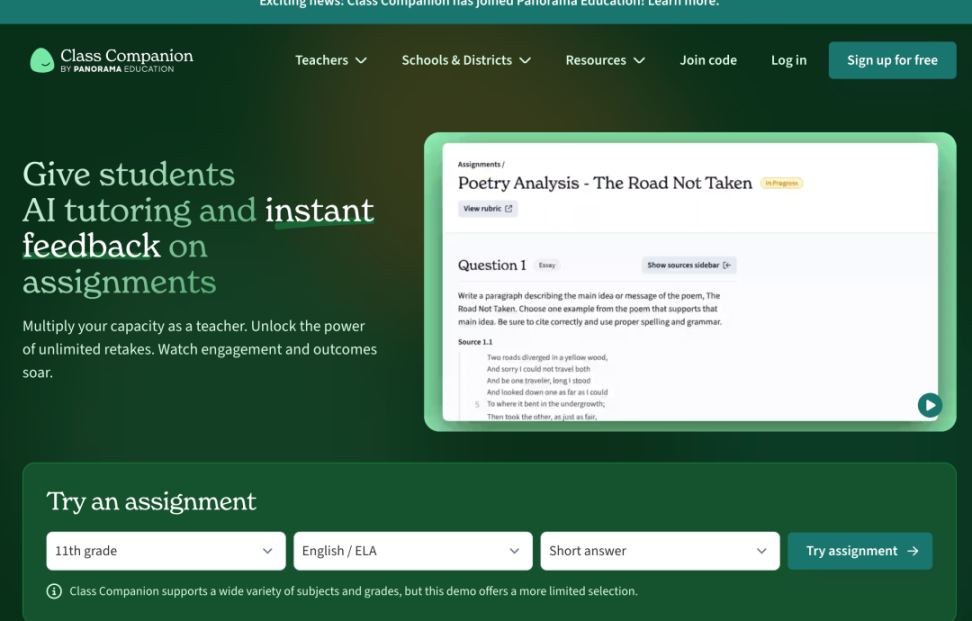Click the View rubric button

click(x=488, y=209)
